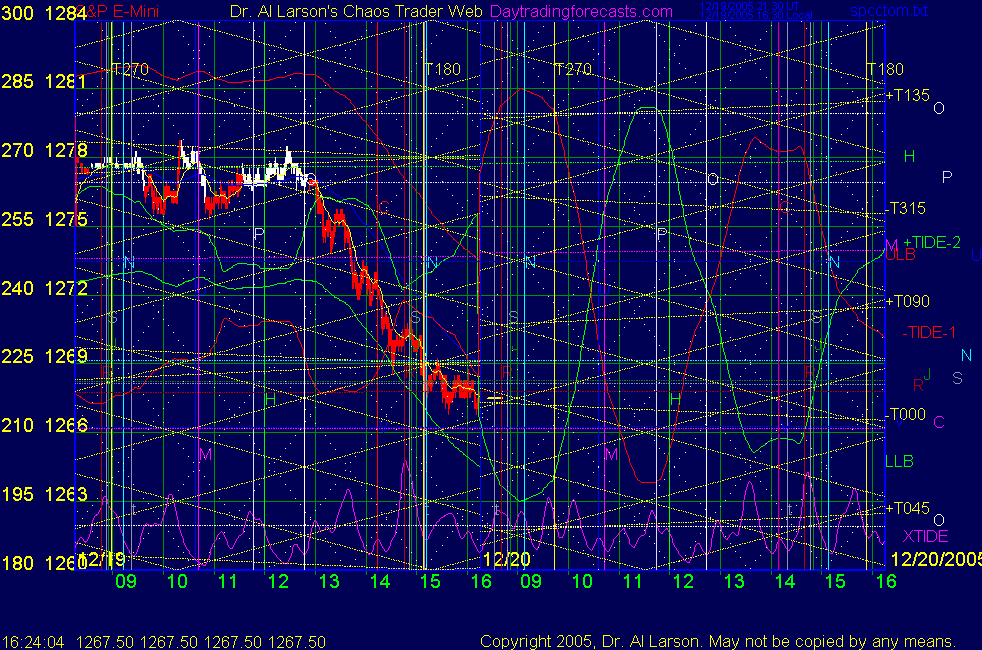Click the spcctom.txt file name
982x650 pixels.
point(889,11)
